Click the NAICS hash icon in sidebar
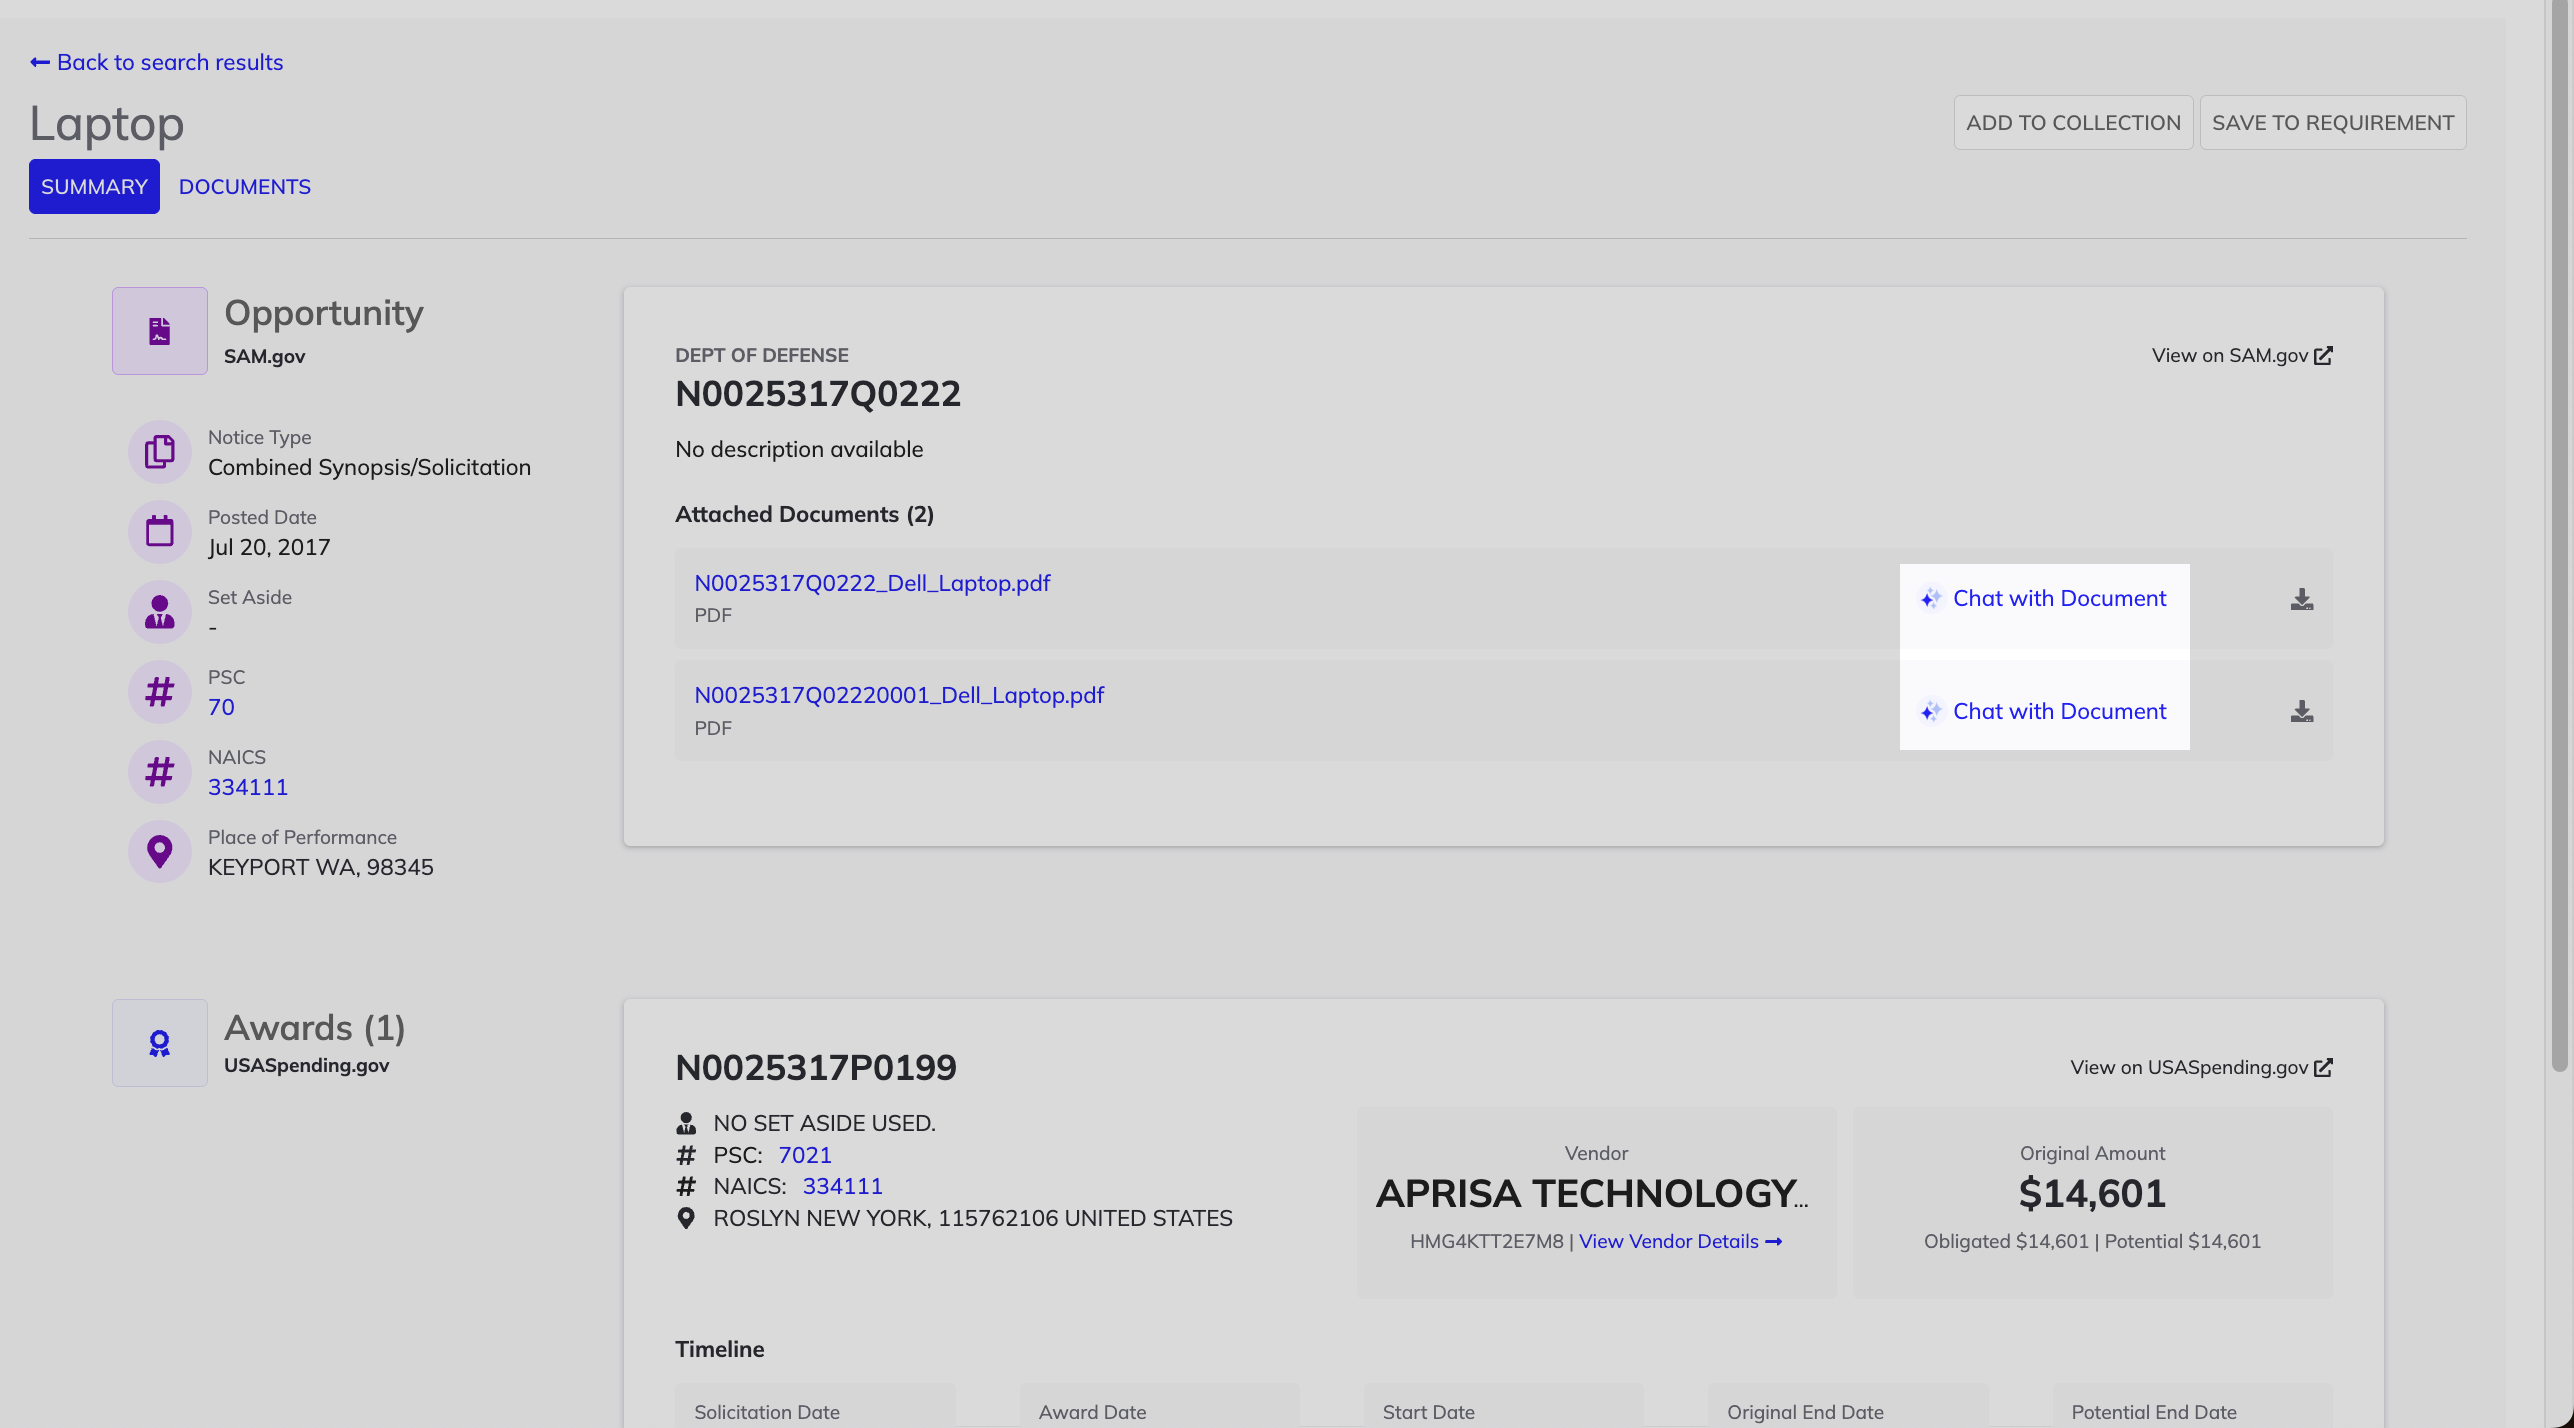Viewport: 2574px width, 1428px height. 160,772
